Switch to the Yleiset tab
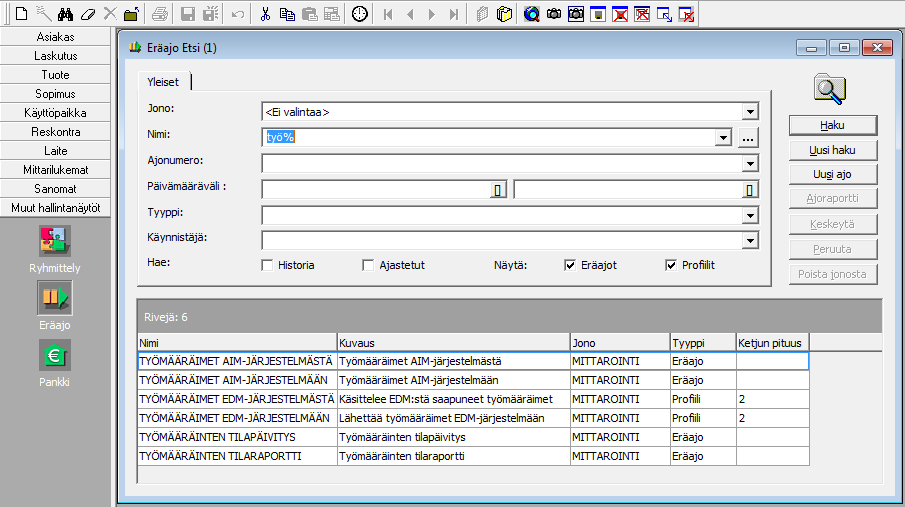The image size is (905, 507). 163,82
